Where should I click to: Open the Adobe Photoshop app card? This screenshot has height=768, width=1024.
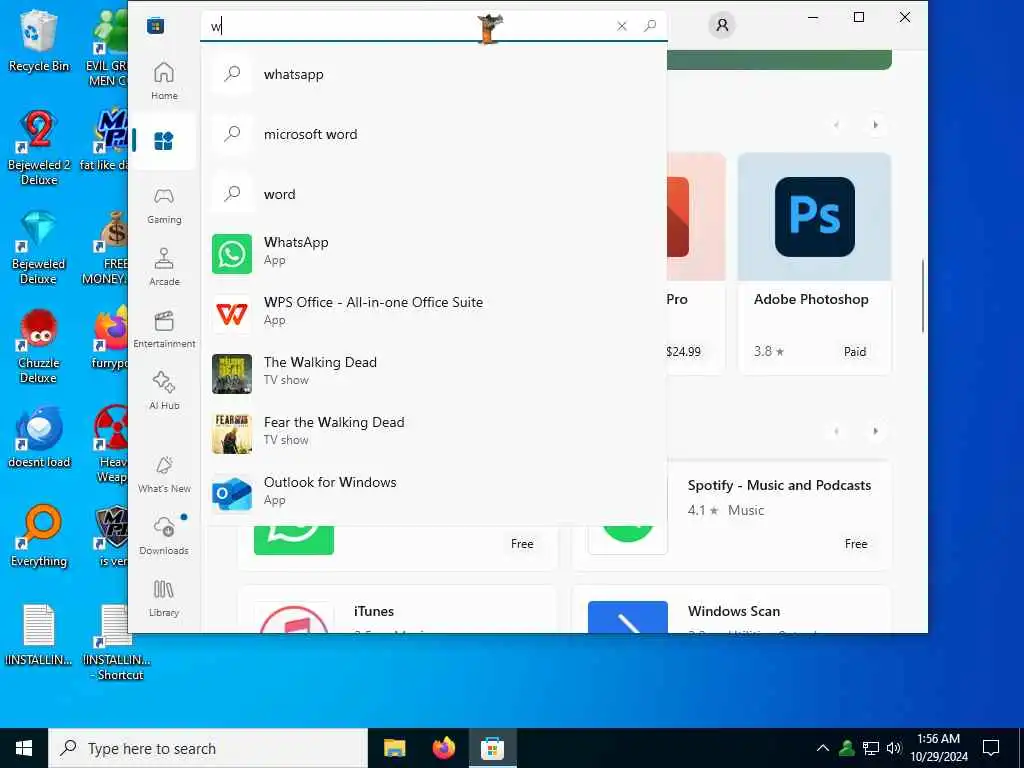[814, 263]
